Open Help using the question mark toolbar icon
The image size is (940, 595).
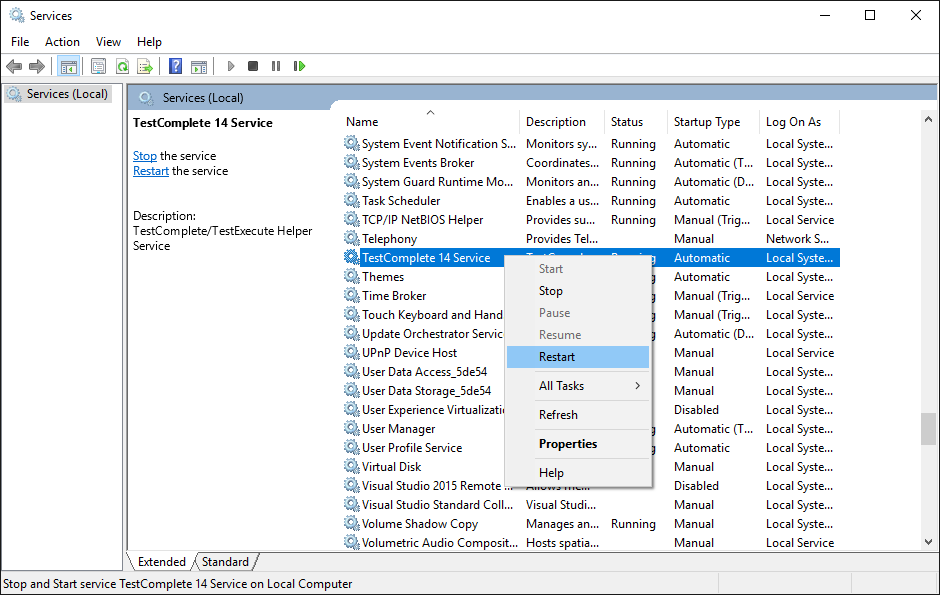(x=175, y=66)
